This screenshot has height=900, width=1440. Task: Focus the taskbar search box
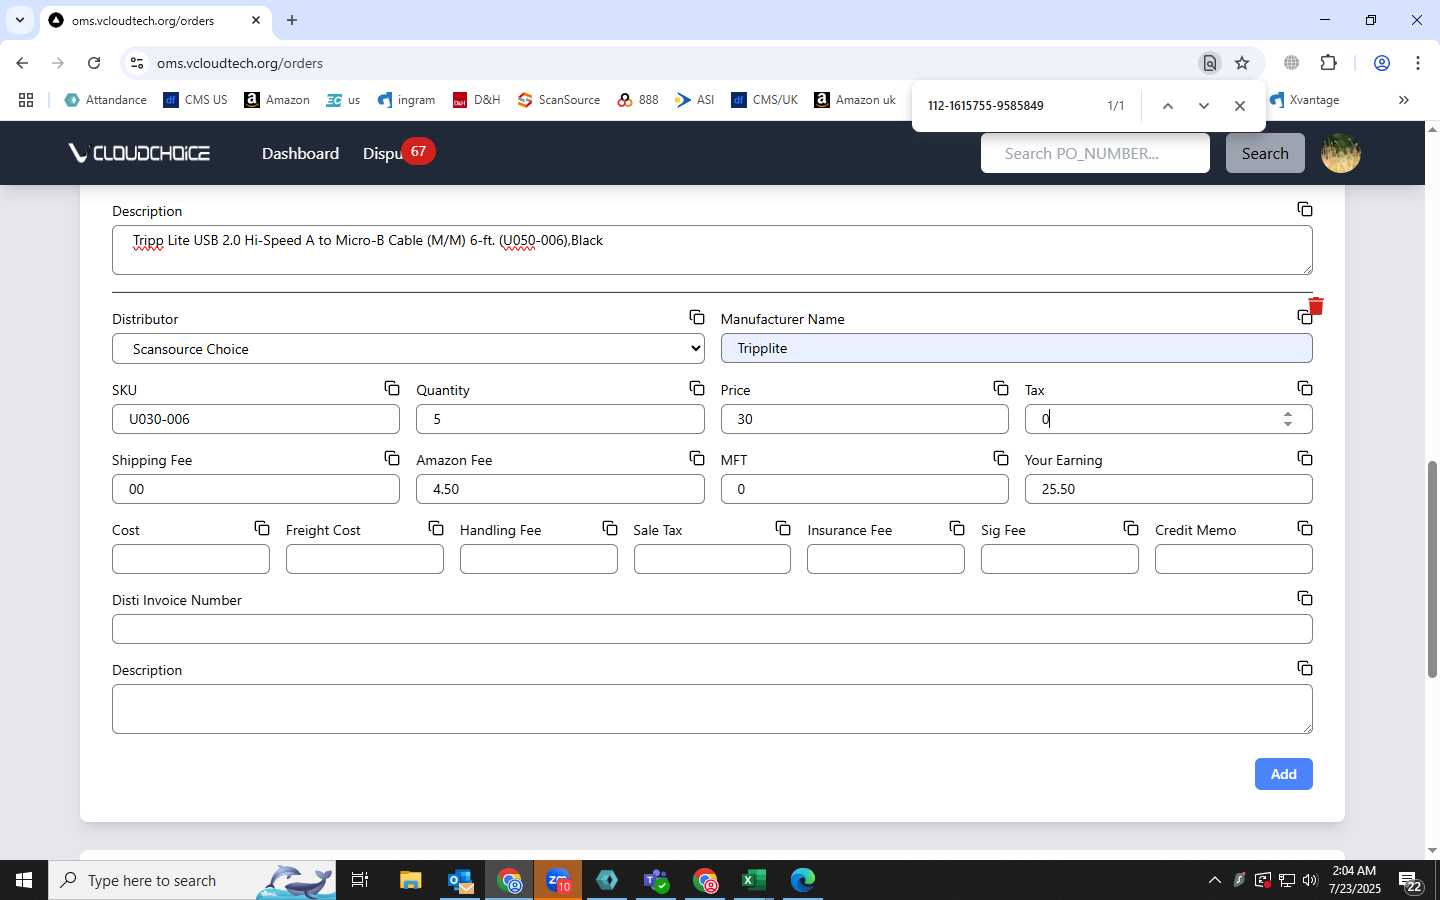[192, 880]
